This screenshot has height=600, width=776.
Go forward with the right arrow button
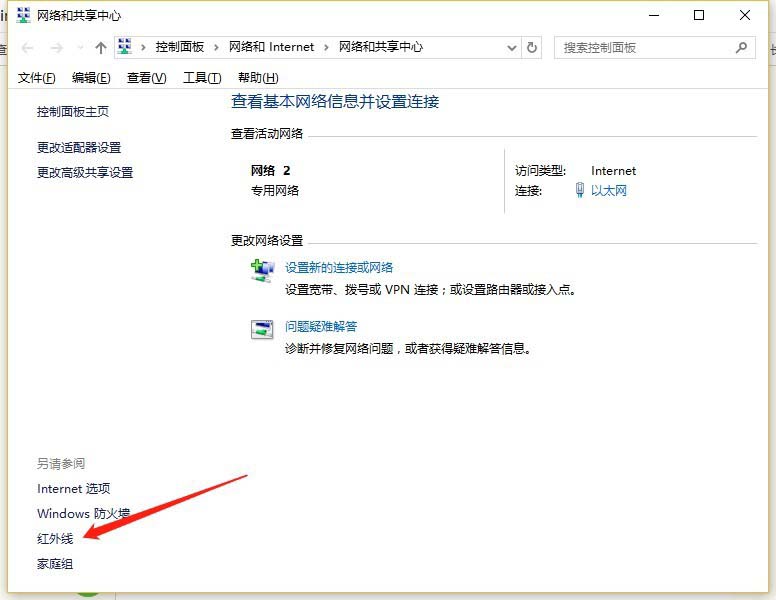[57, 48]
